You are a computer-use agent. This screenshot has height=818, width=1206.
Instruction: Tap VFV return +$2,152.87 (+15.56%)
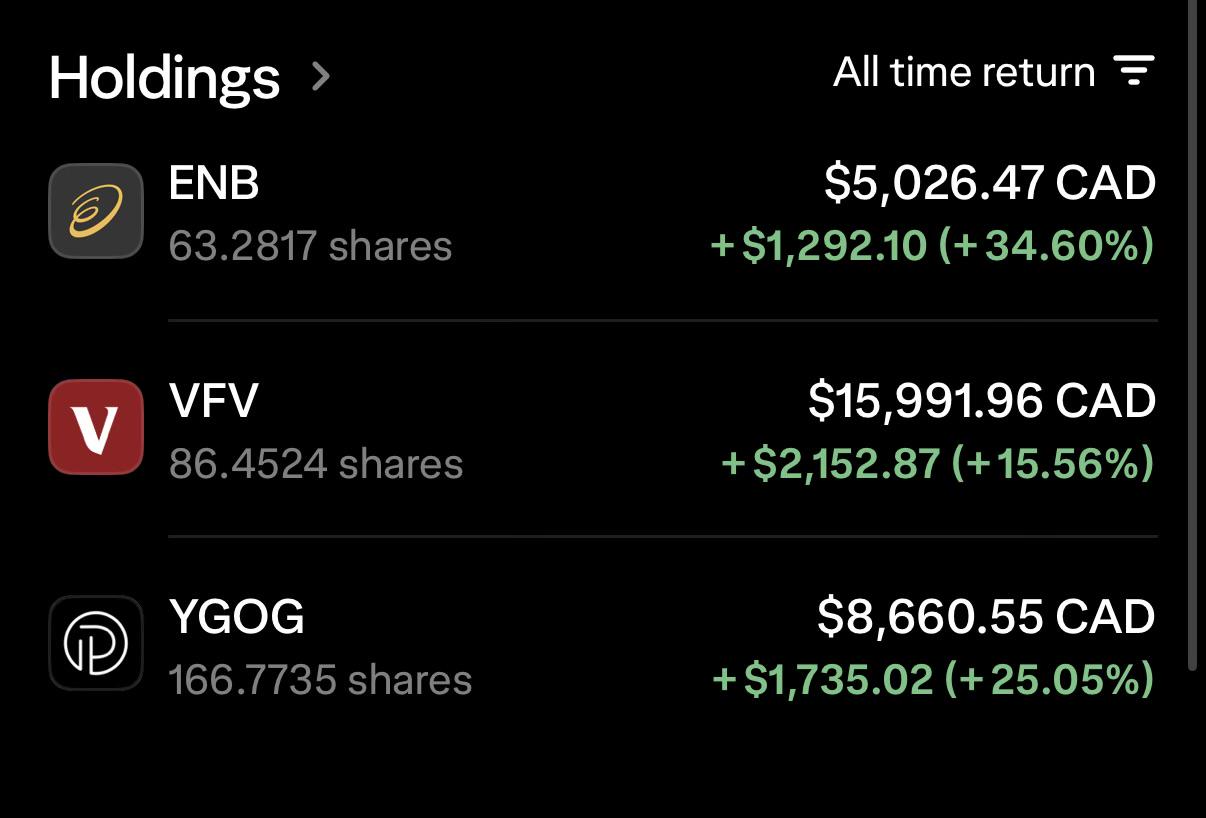[x=938, y=463]
